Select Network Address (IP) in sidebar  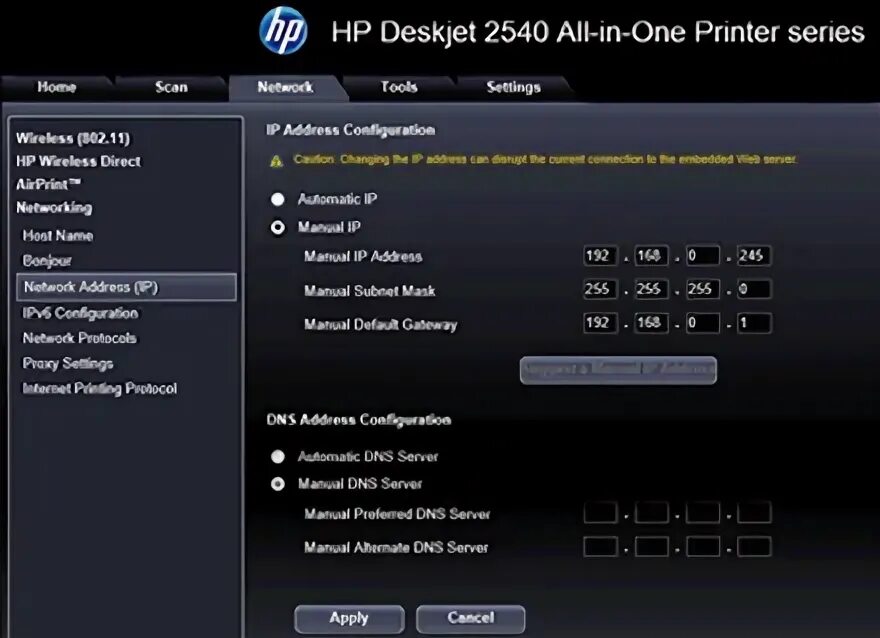pyautogui.click(x=126, y=287)
